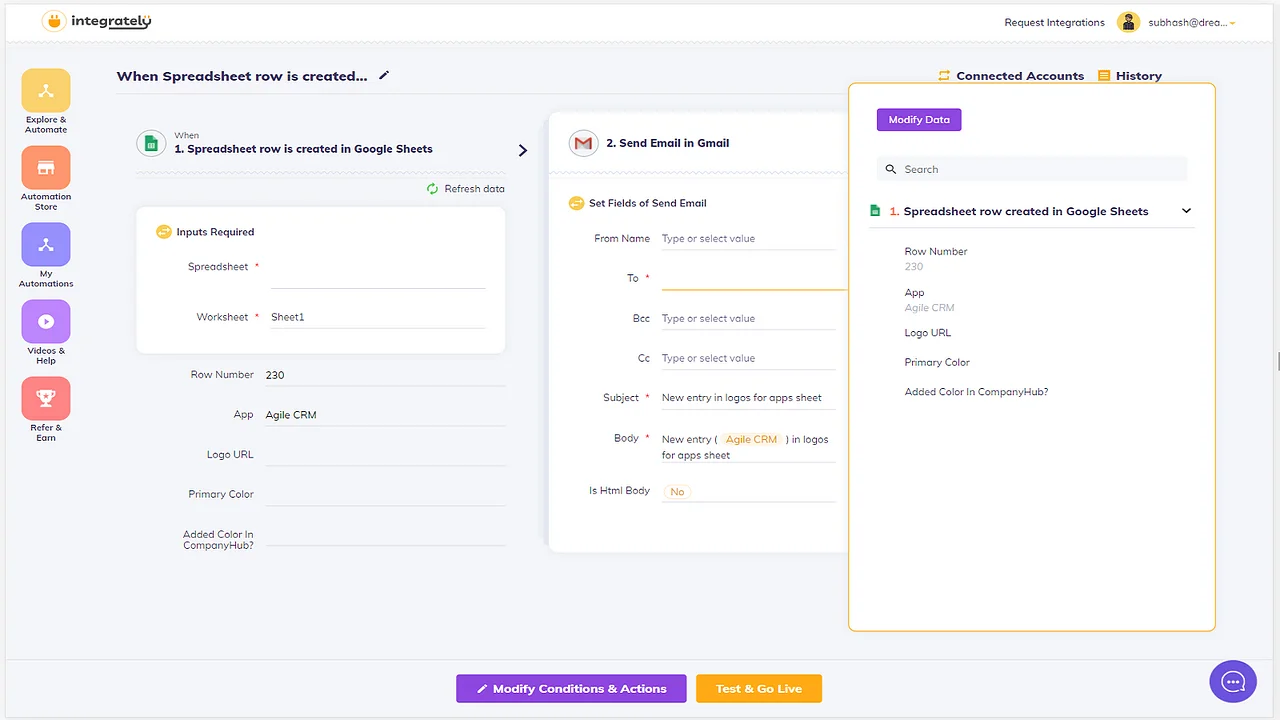
Task: Open the chat support bubble
Action: click(1232, 680)
